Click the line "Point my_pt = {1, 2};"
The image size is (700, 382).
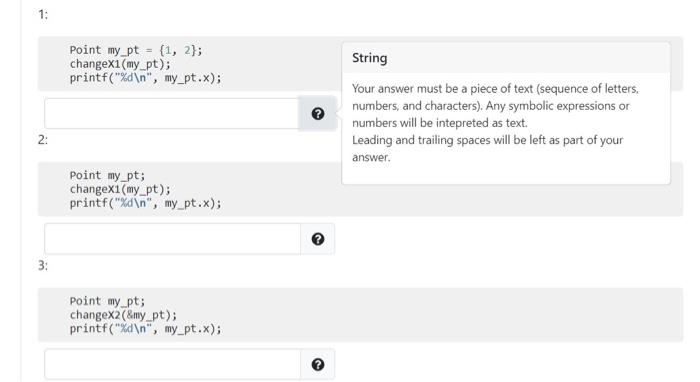pos(136,50)
